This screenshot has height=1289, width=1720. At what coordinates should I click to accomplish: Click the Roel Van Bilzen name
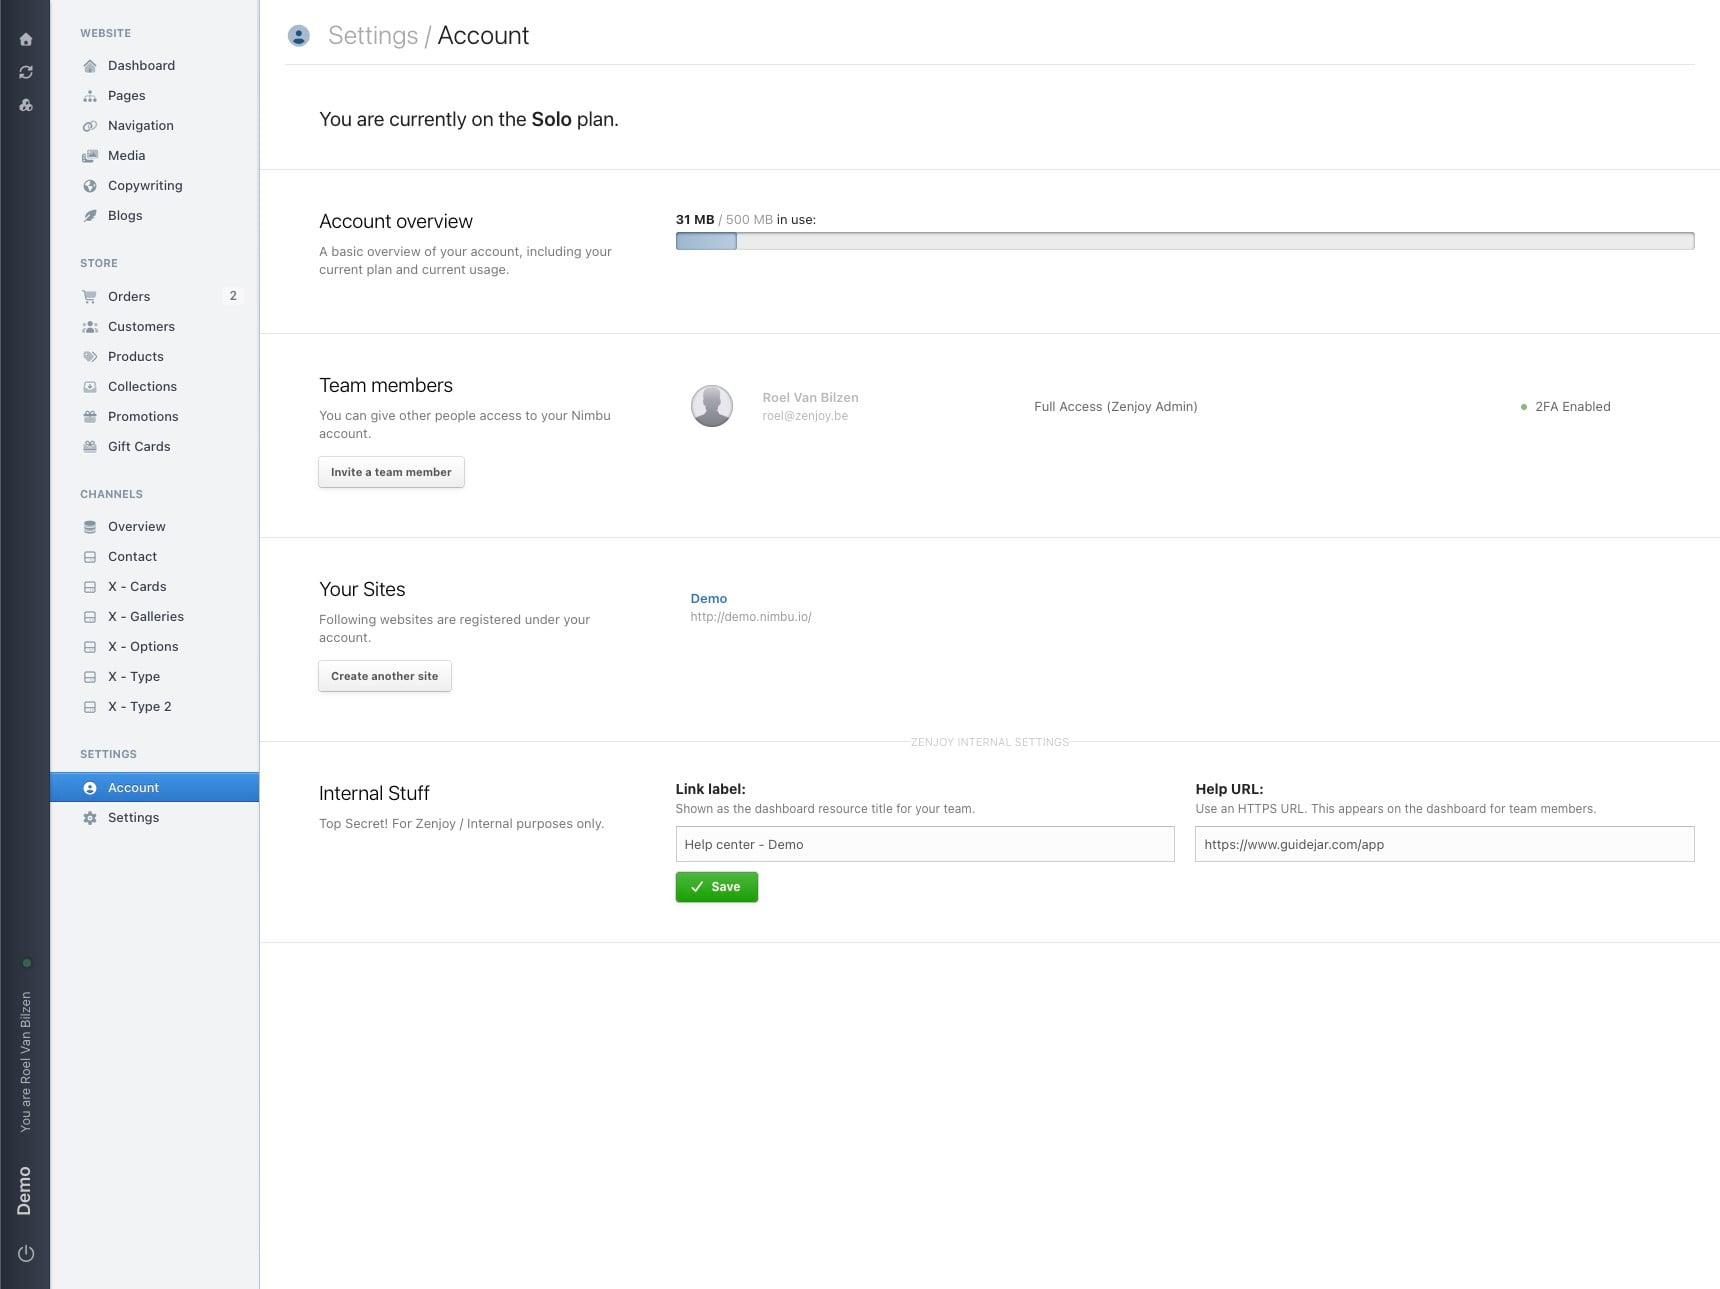(x=810, y=398)
